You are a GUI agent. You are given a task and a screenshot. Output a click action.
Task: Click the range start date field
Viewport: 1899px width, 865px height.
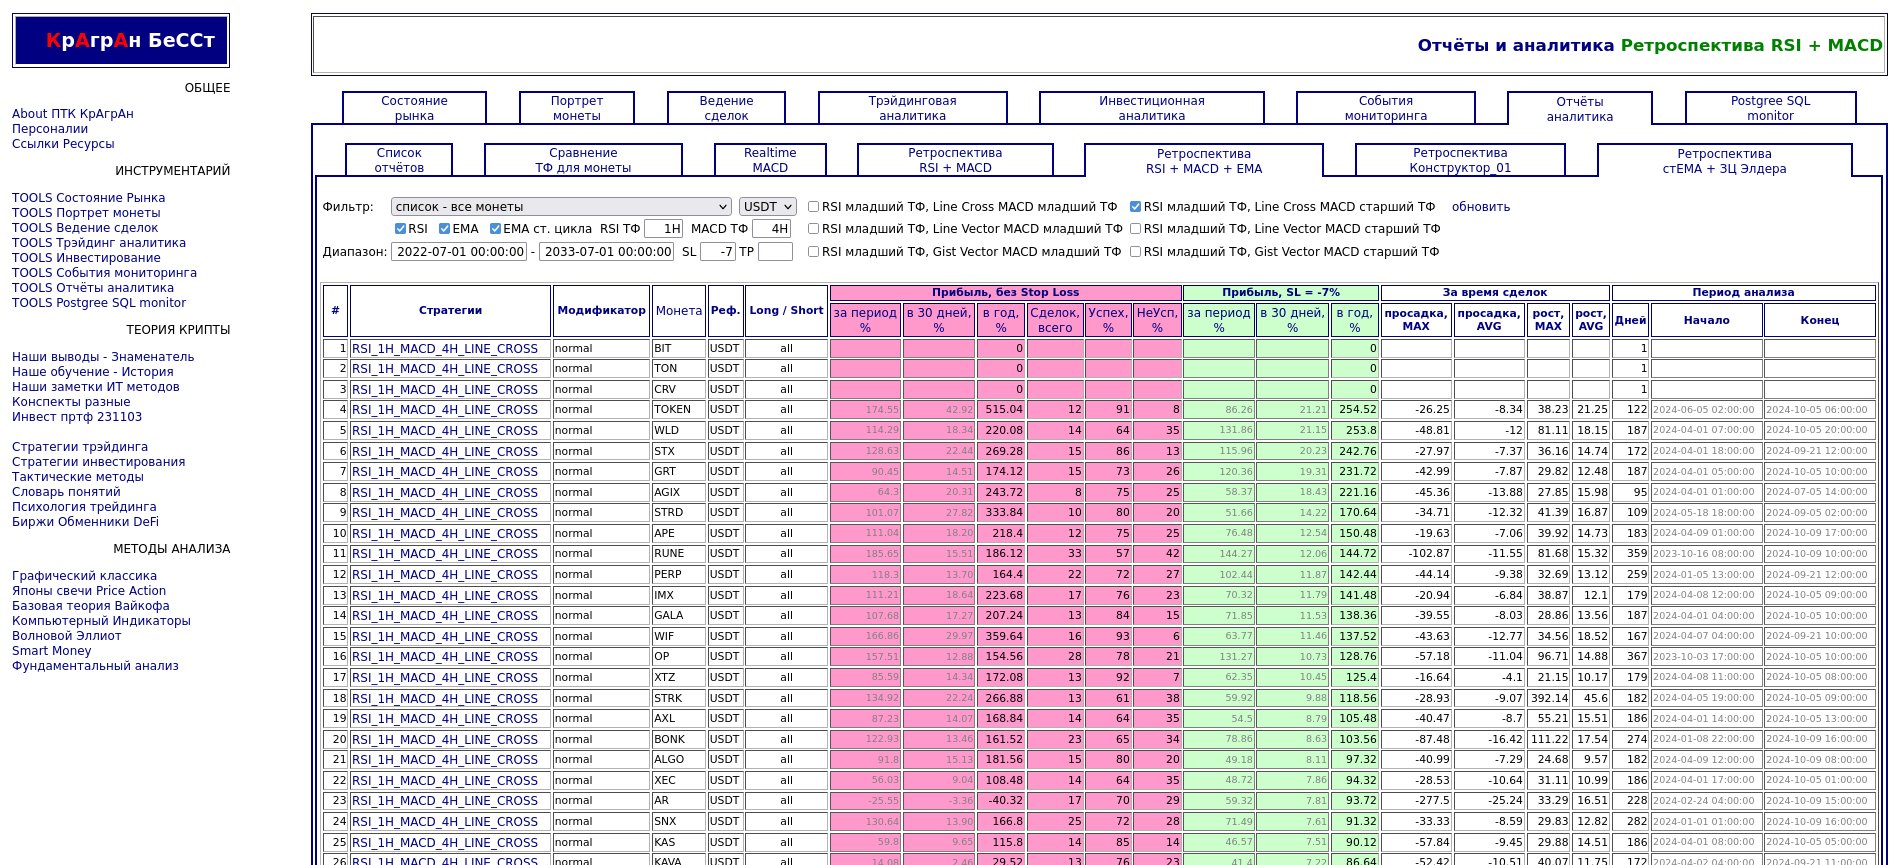tap(460, 252)
